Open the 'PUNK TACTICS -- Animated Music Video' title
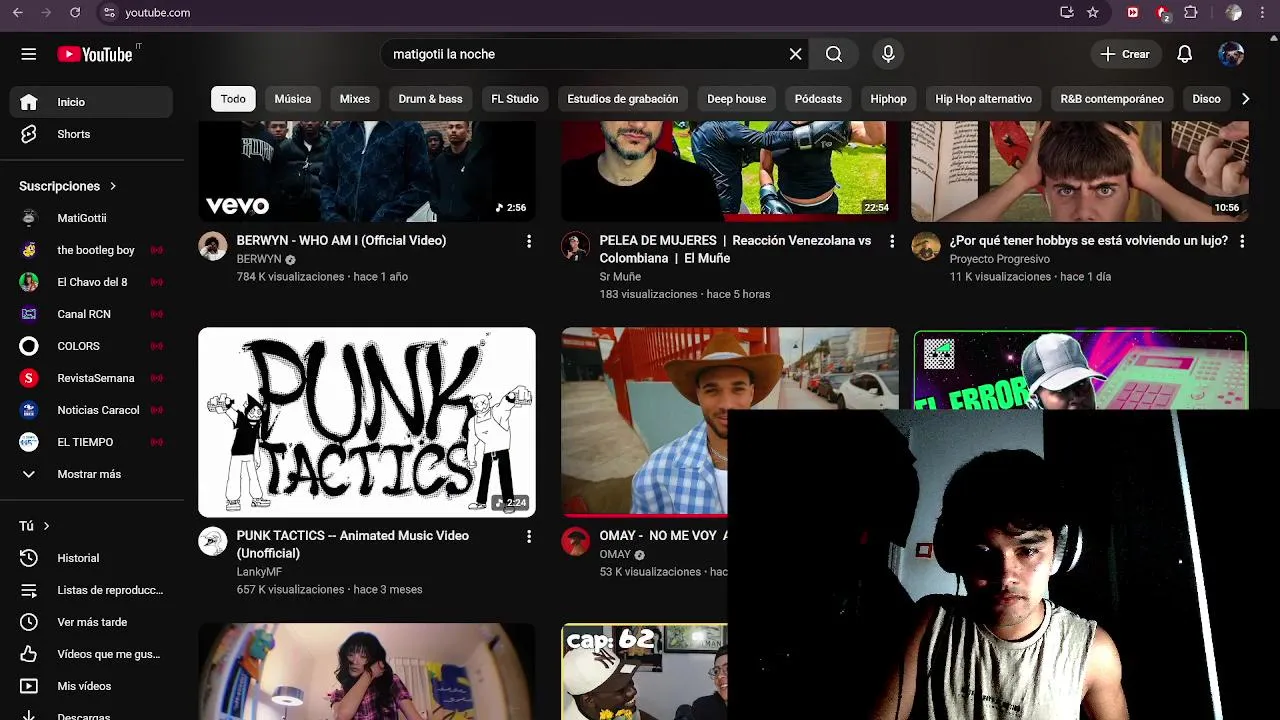 pos(353,544)
